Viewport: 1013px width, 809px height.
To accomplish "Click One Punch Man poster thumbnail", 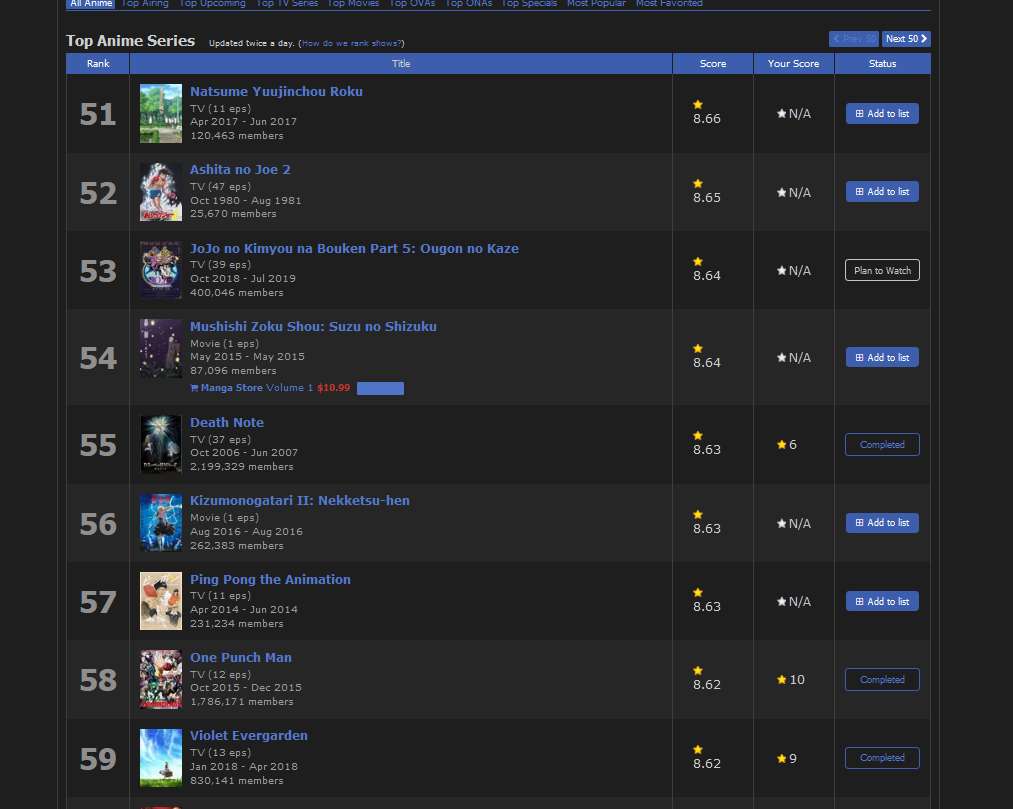I will click(x=161, y=680).
